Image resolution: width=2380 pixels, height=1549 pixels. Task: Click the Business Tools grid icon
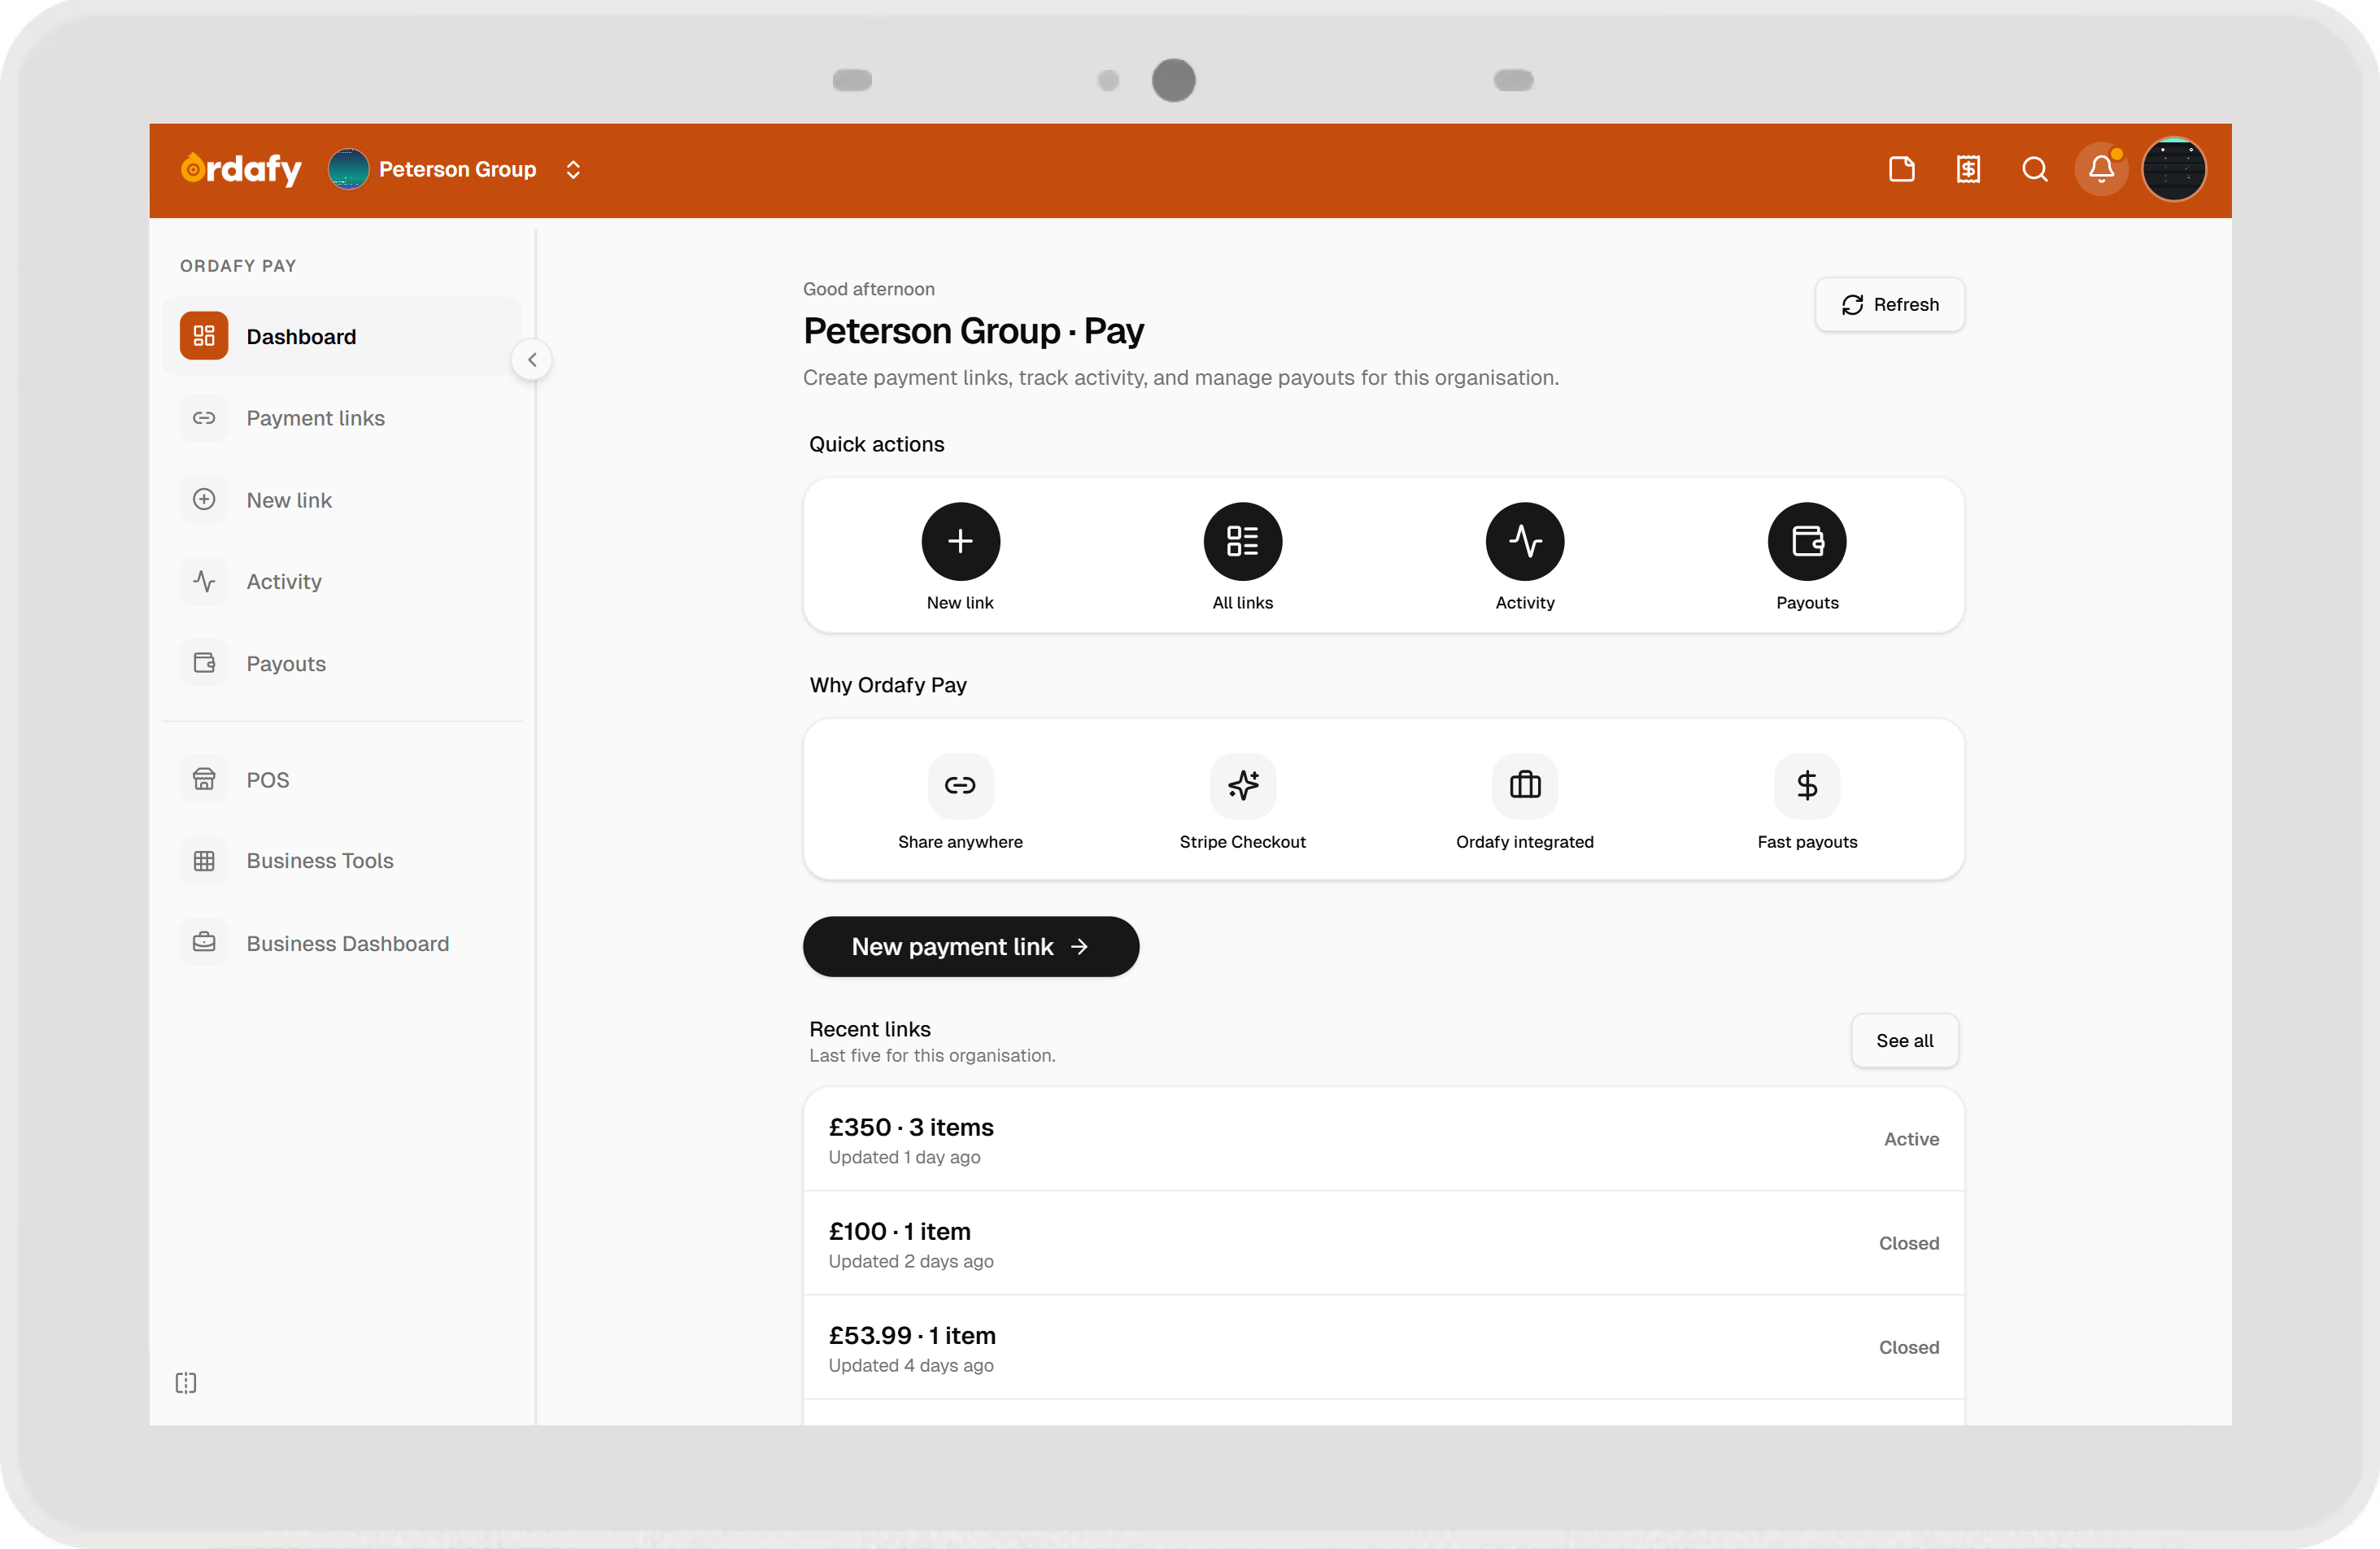click(x=204, y=861)
